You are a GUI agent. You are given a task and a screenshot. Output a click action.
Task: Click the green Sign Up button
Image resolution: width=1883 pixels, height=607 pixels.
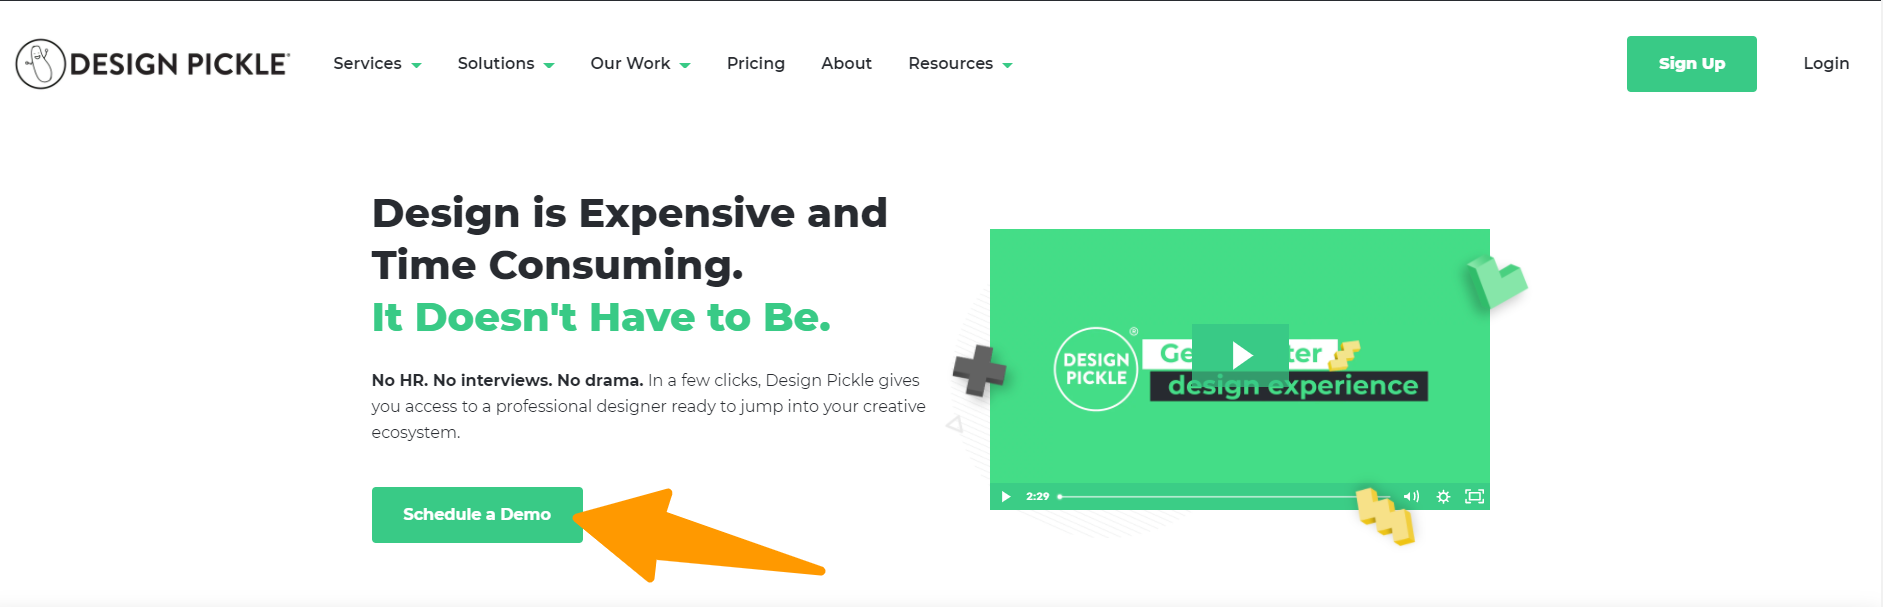(1691, 64)
